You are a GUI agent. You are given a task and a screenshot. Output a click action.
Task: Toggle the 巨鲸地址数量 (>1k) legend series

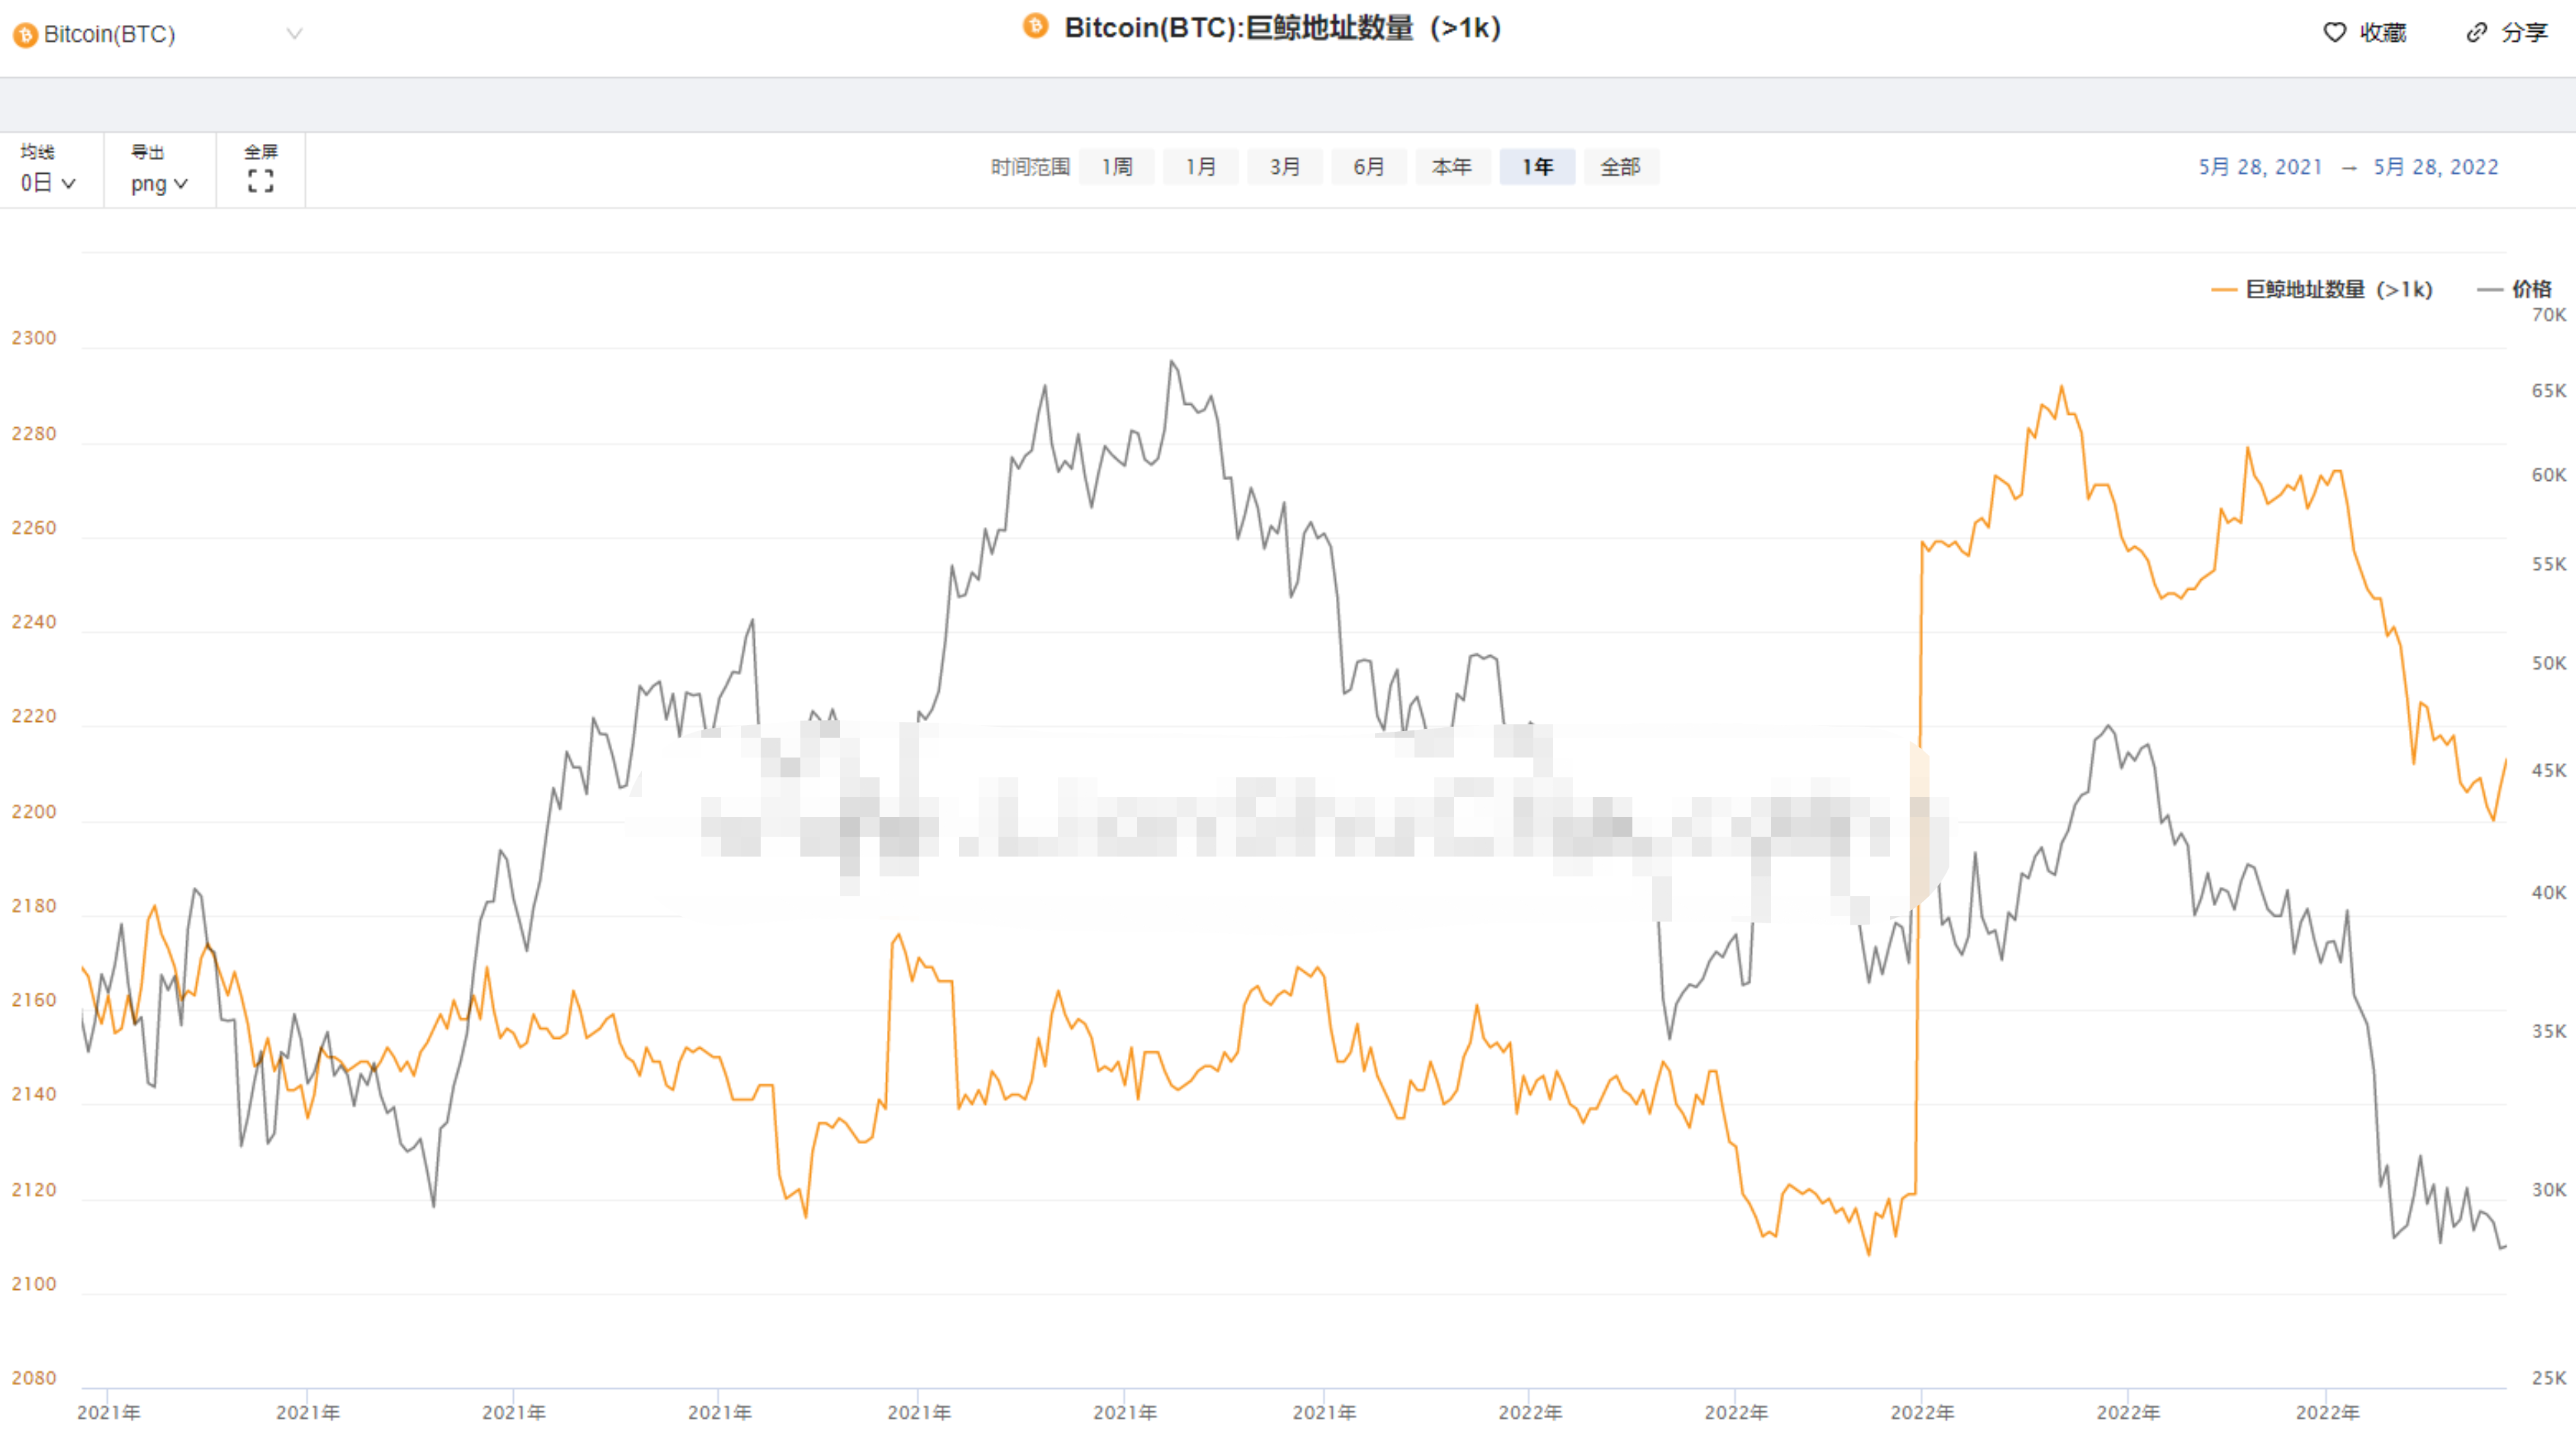pyautogui.click(x=2321, y=290)
